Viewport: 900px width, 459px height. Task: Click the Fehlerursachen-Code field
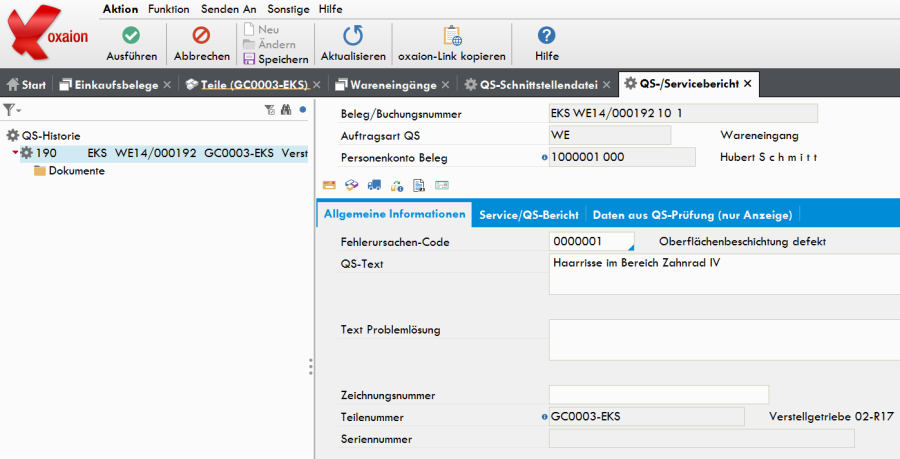point(592,242)
